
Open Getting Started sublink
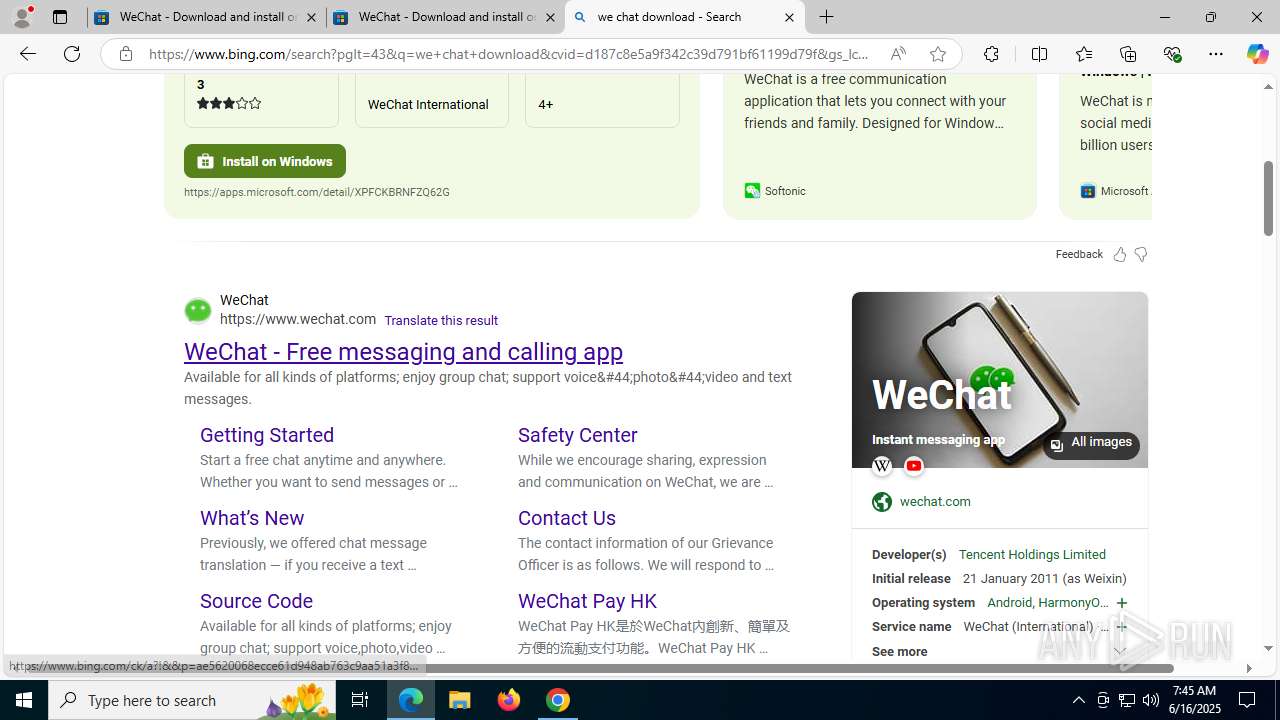267,435
